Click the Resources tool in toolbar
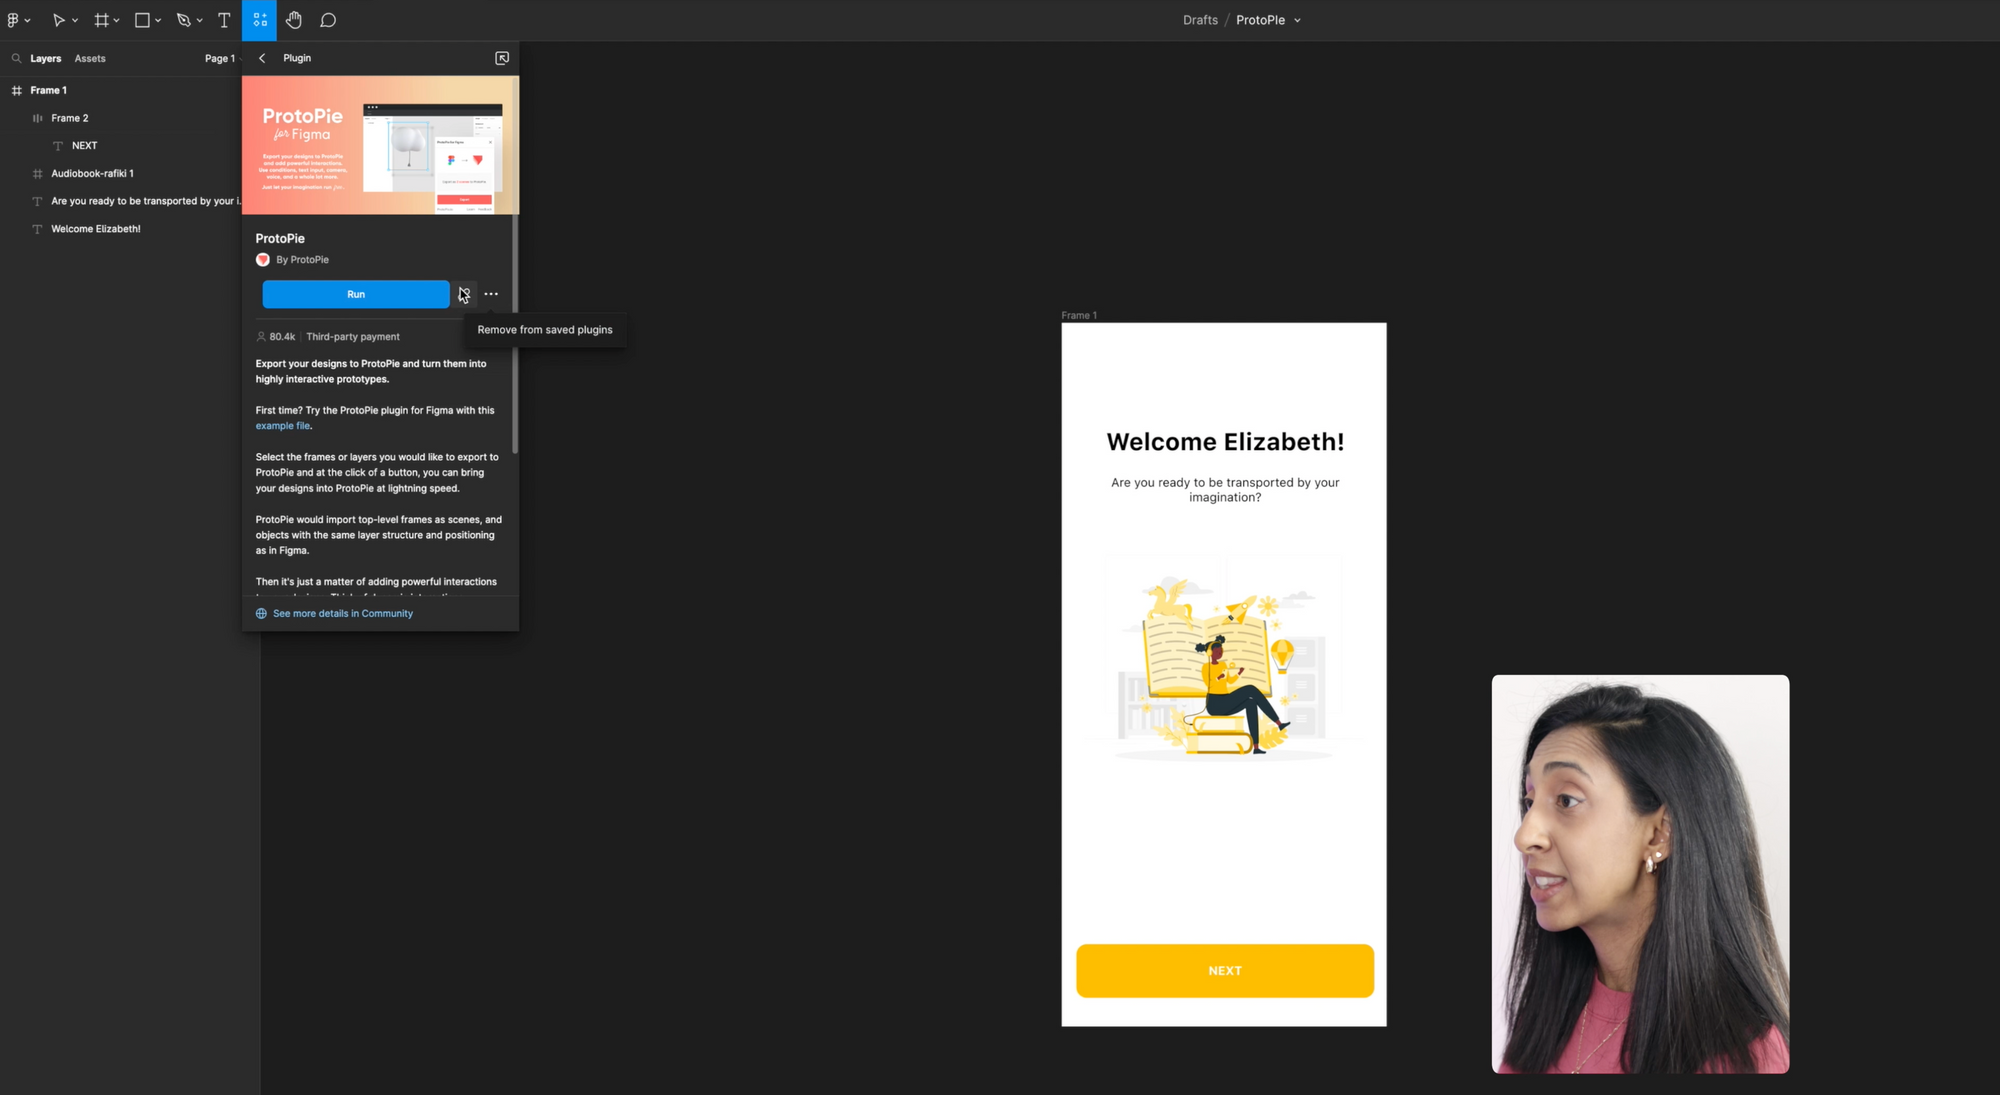The image size is (2000, 1095). pos(259,20)
